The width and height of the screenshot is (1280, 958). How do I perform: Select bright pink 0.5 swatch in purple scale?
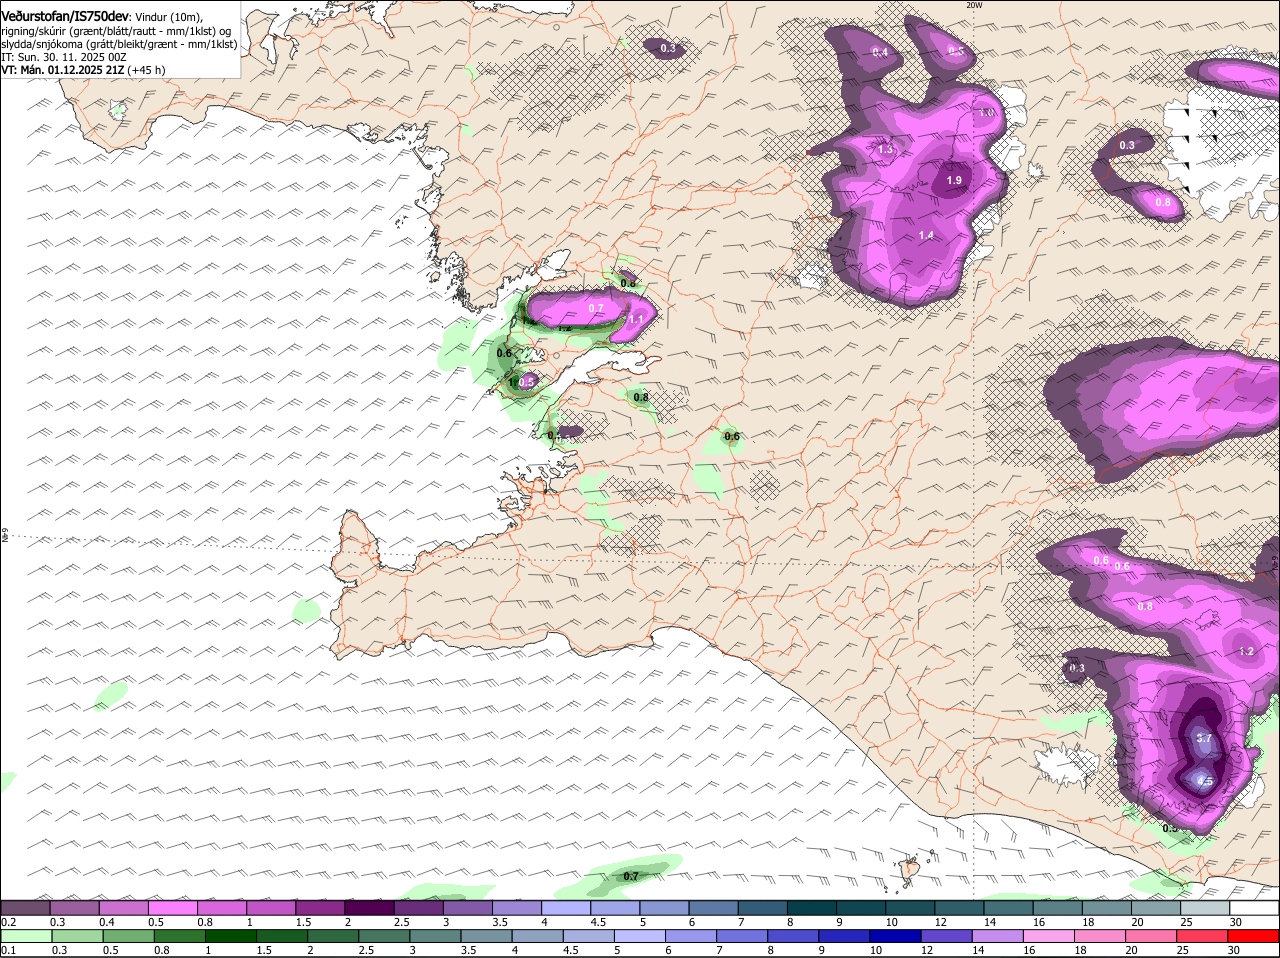coord(173,907)
